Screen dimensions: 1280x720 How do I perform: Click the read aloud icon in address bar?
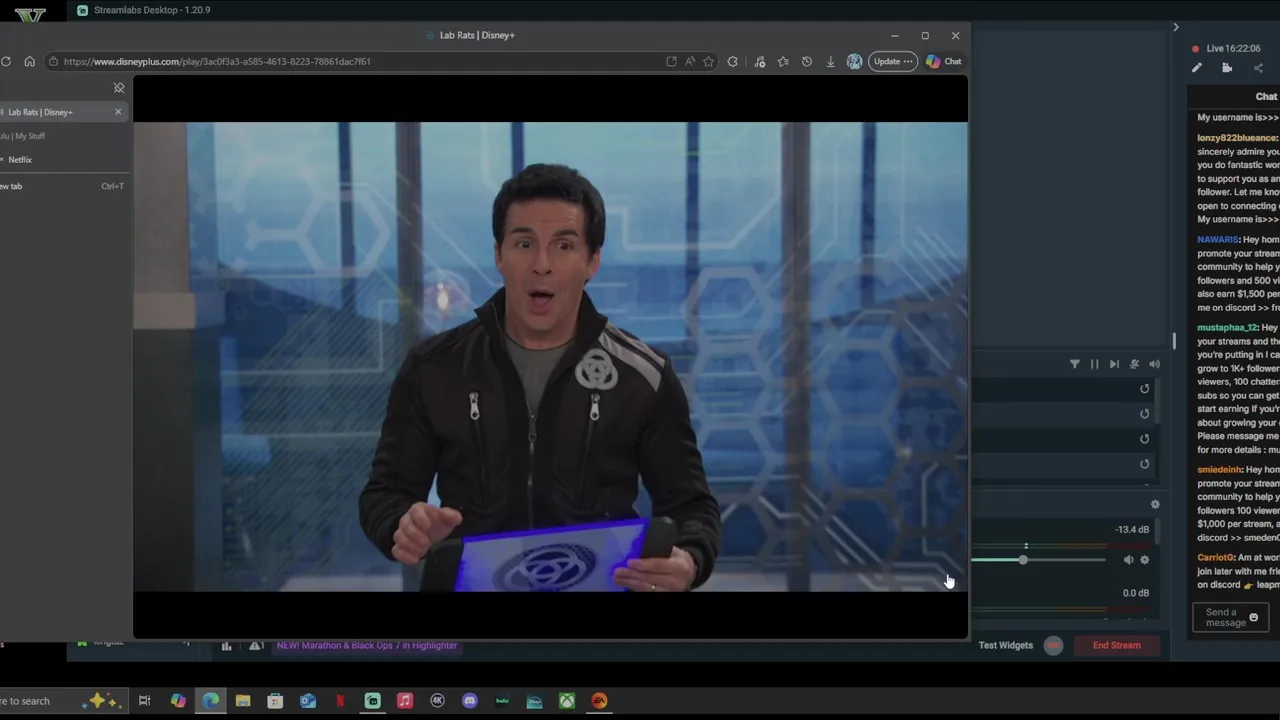[690, 61]
